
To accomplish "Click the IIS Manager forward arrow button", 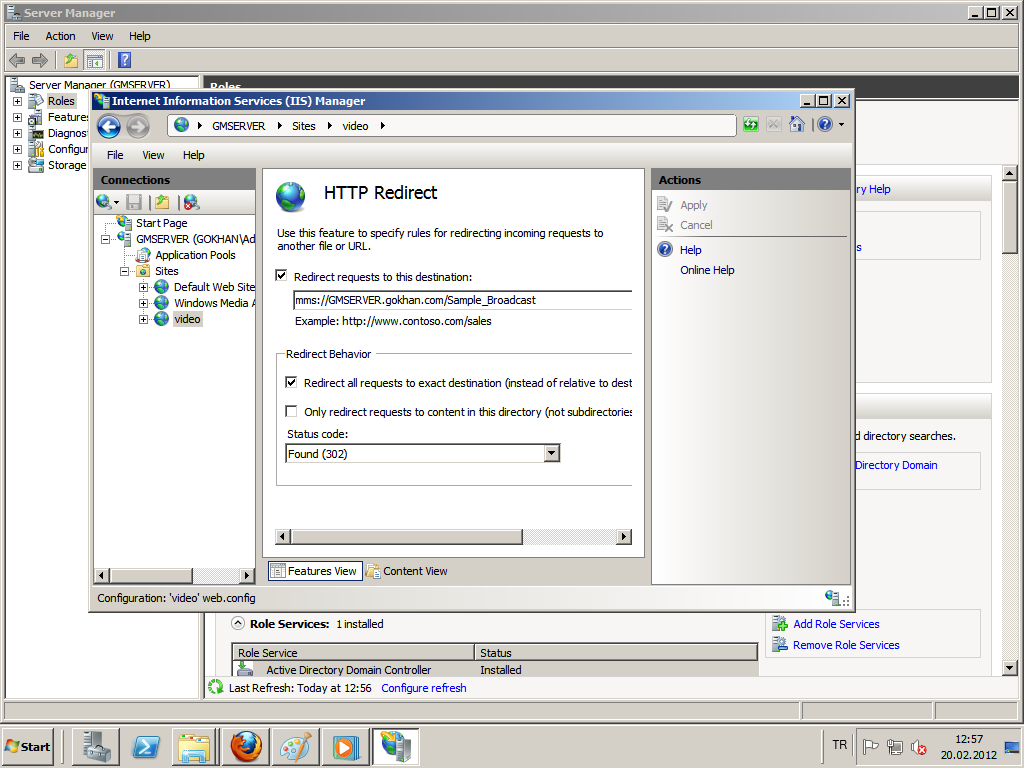I will [x=137, y=126].
